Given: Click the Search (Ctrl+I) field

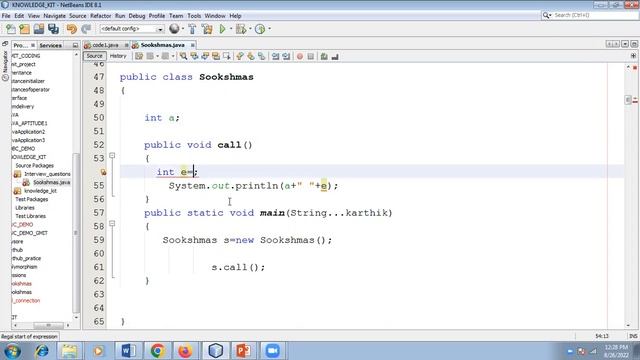Looking at the screenshot, I should tap(589, 15).
